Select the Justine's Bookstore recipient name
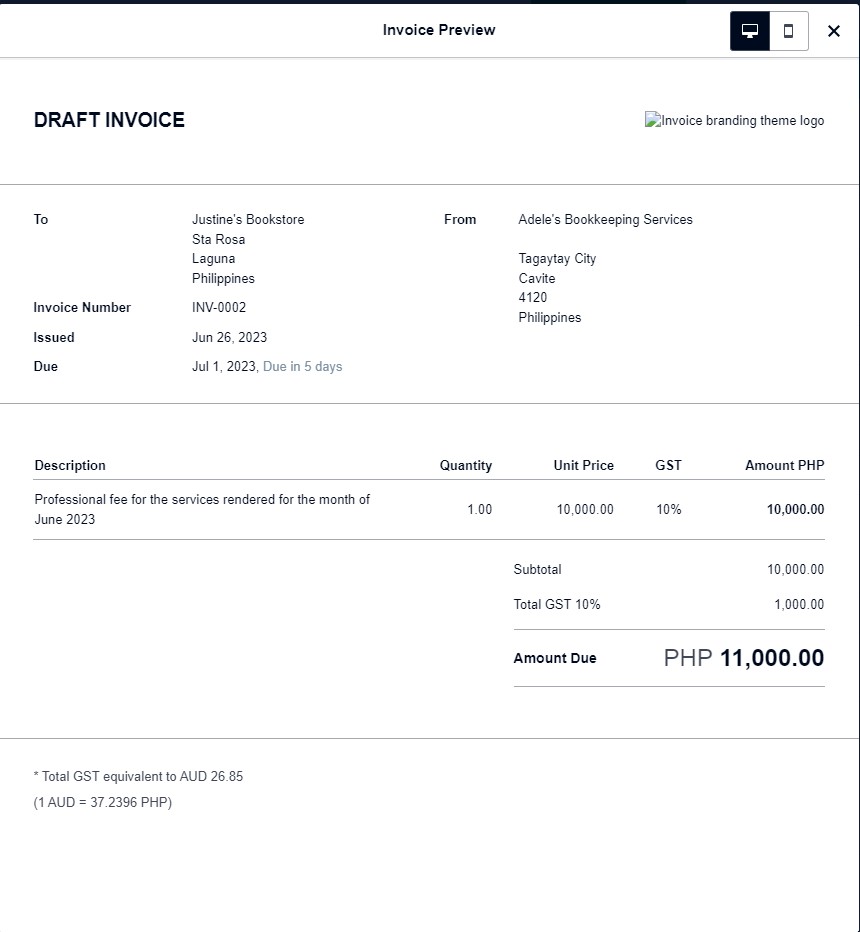Viewport: 860px width, 932px height. click(x=248, y=220)
